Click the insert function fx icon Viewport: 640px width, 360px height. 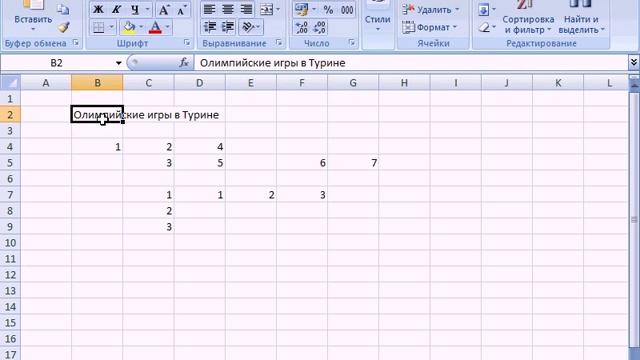(184, 63)
